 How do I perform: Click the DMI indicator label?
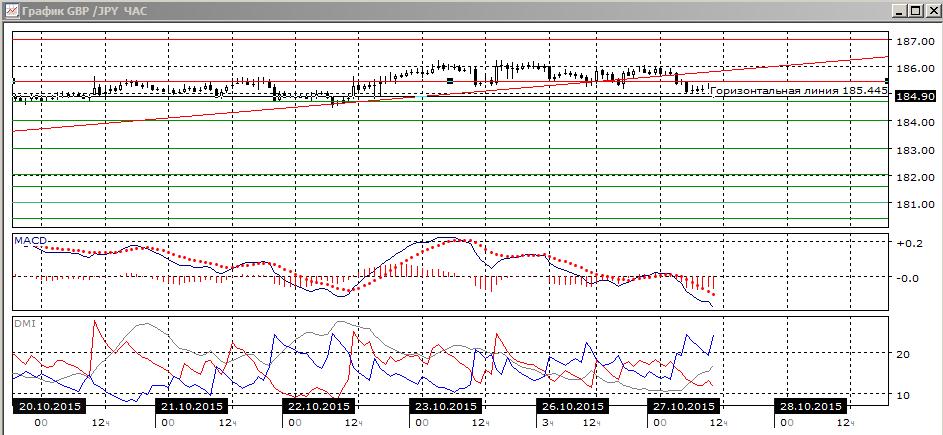[23, 324]
